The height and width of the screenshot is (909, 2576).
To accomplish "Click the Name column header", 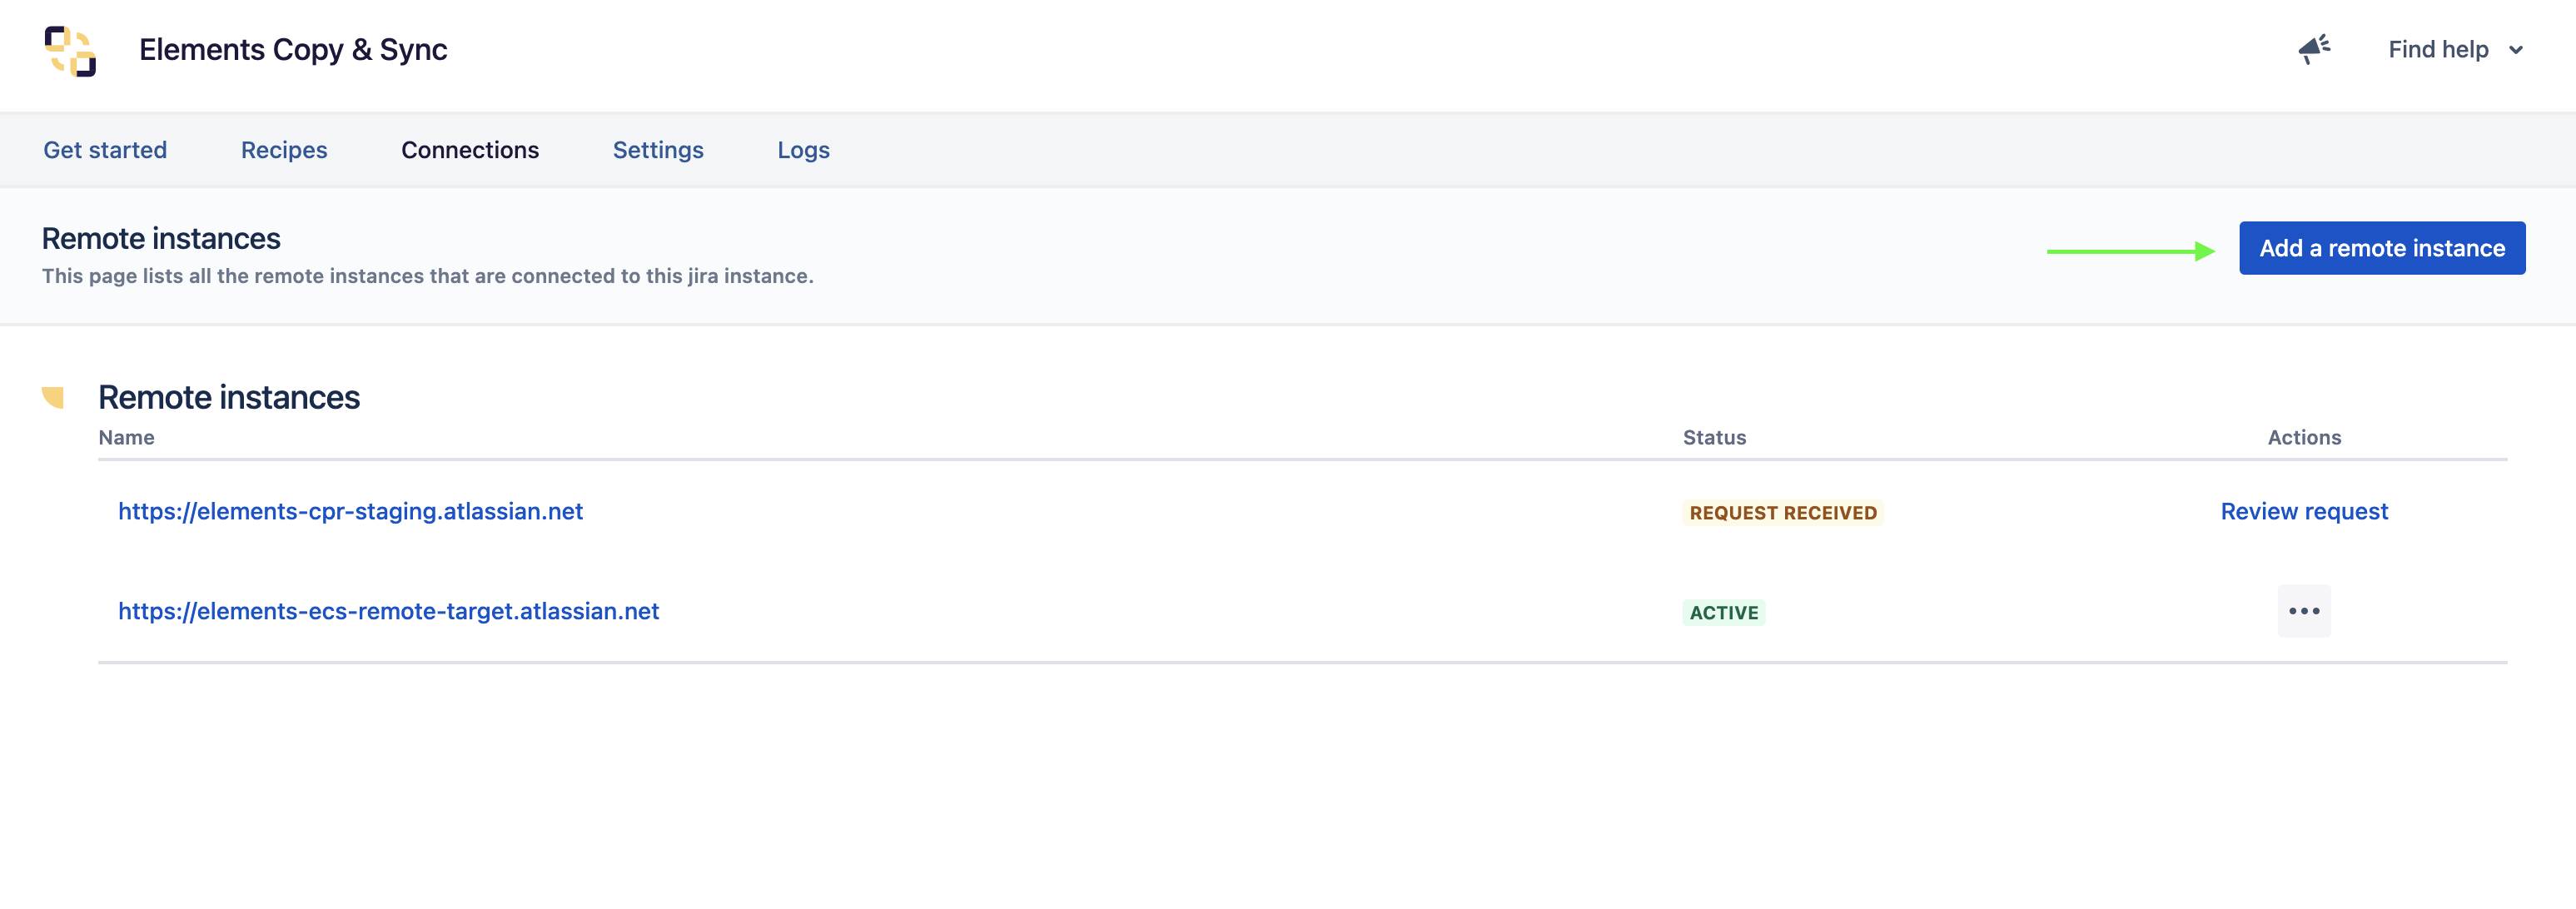I will pos(126,437).
